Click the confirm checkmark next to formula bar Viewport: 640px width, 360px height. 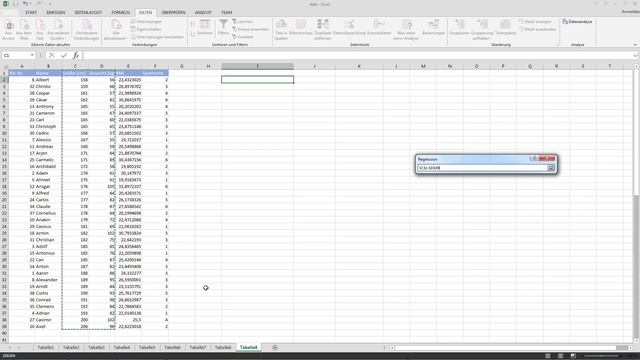(x=64, y=55)
